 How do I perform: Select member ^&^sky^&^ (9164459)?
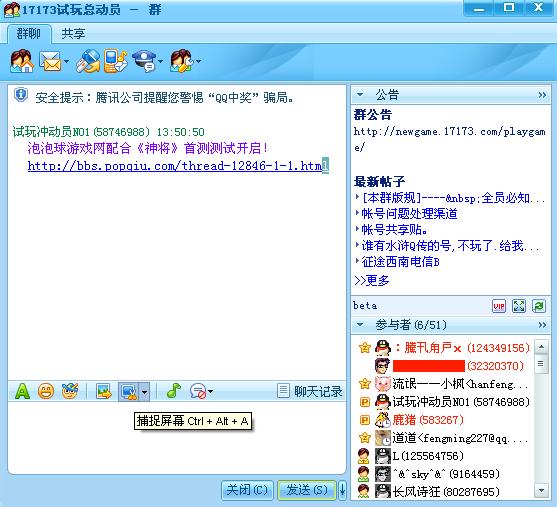pyautogui.click(x=444, y=474)
